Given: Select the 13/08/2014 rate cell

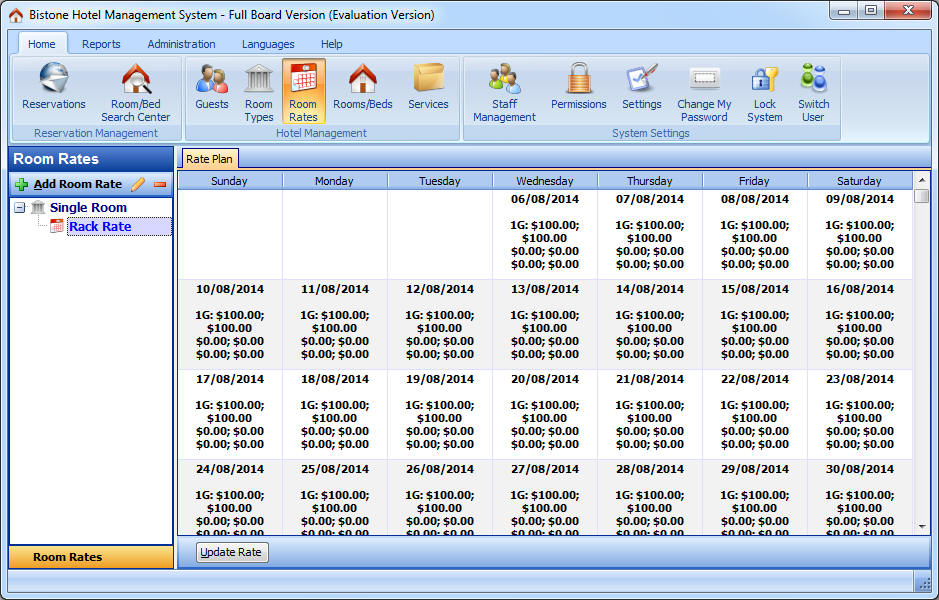Looking at the screenshot, I should tap(544, 323).
